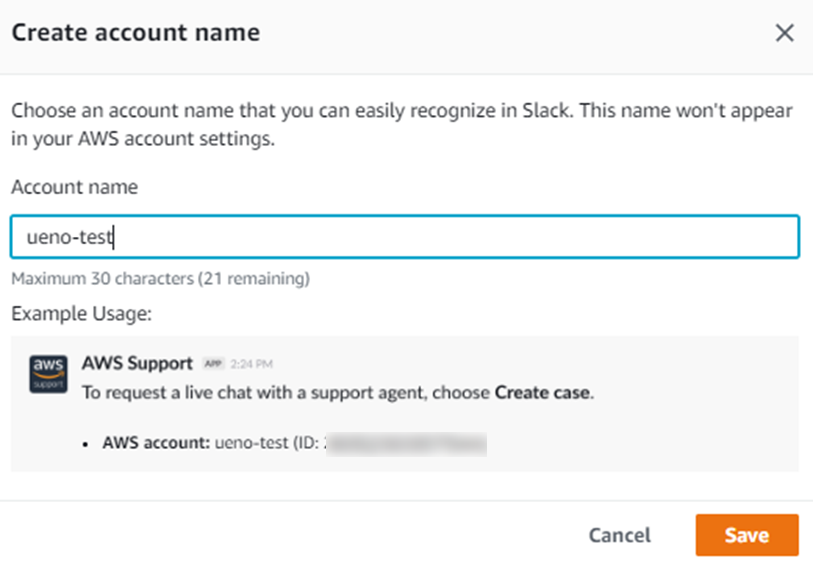
Task: Click the 'Create account name' dialog title
Action: point(136,32)
